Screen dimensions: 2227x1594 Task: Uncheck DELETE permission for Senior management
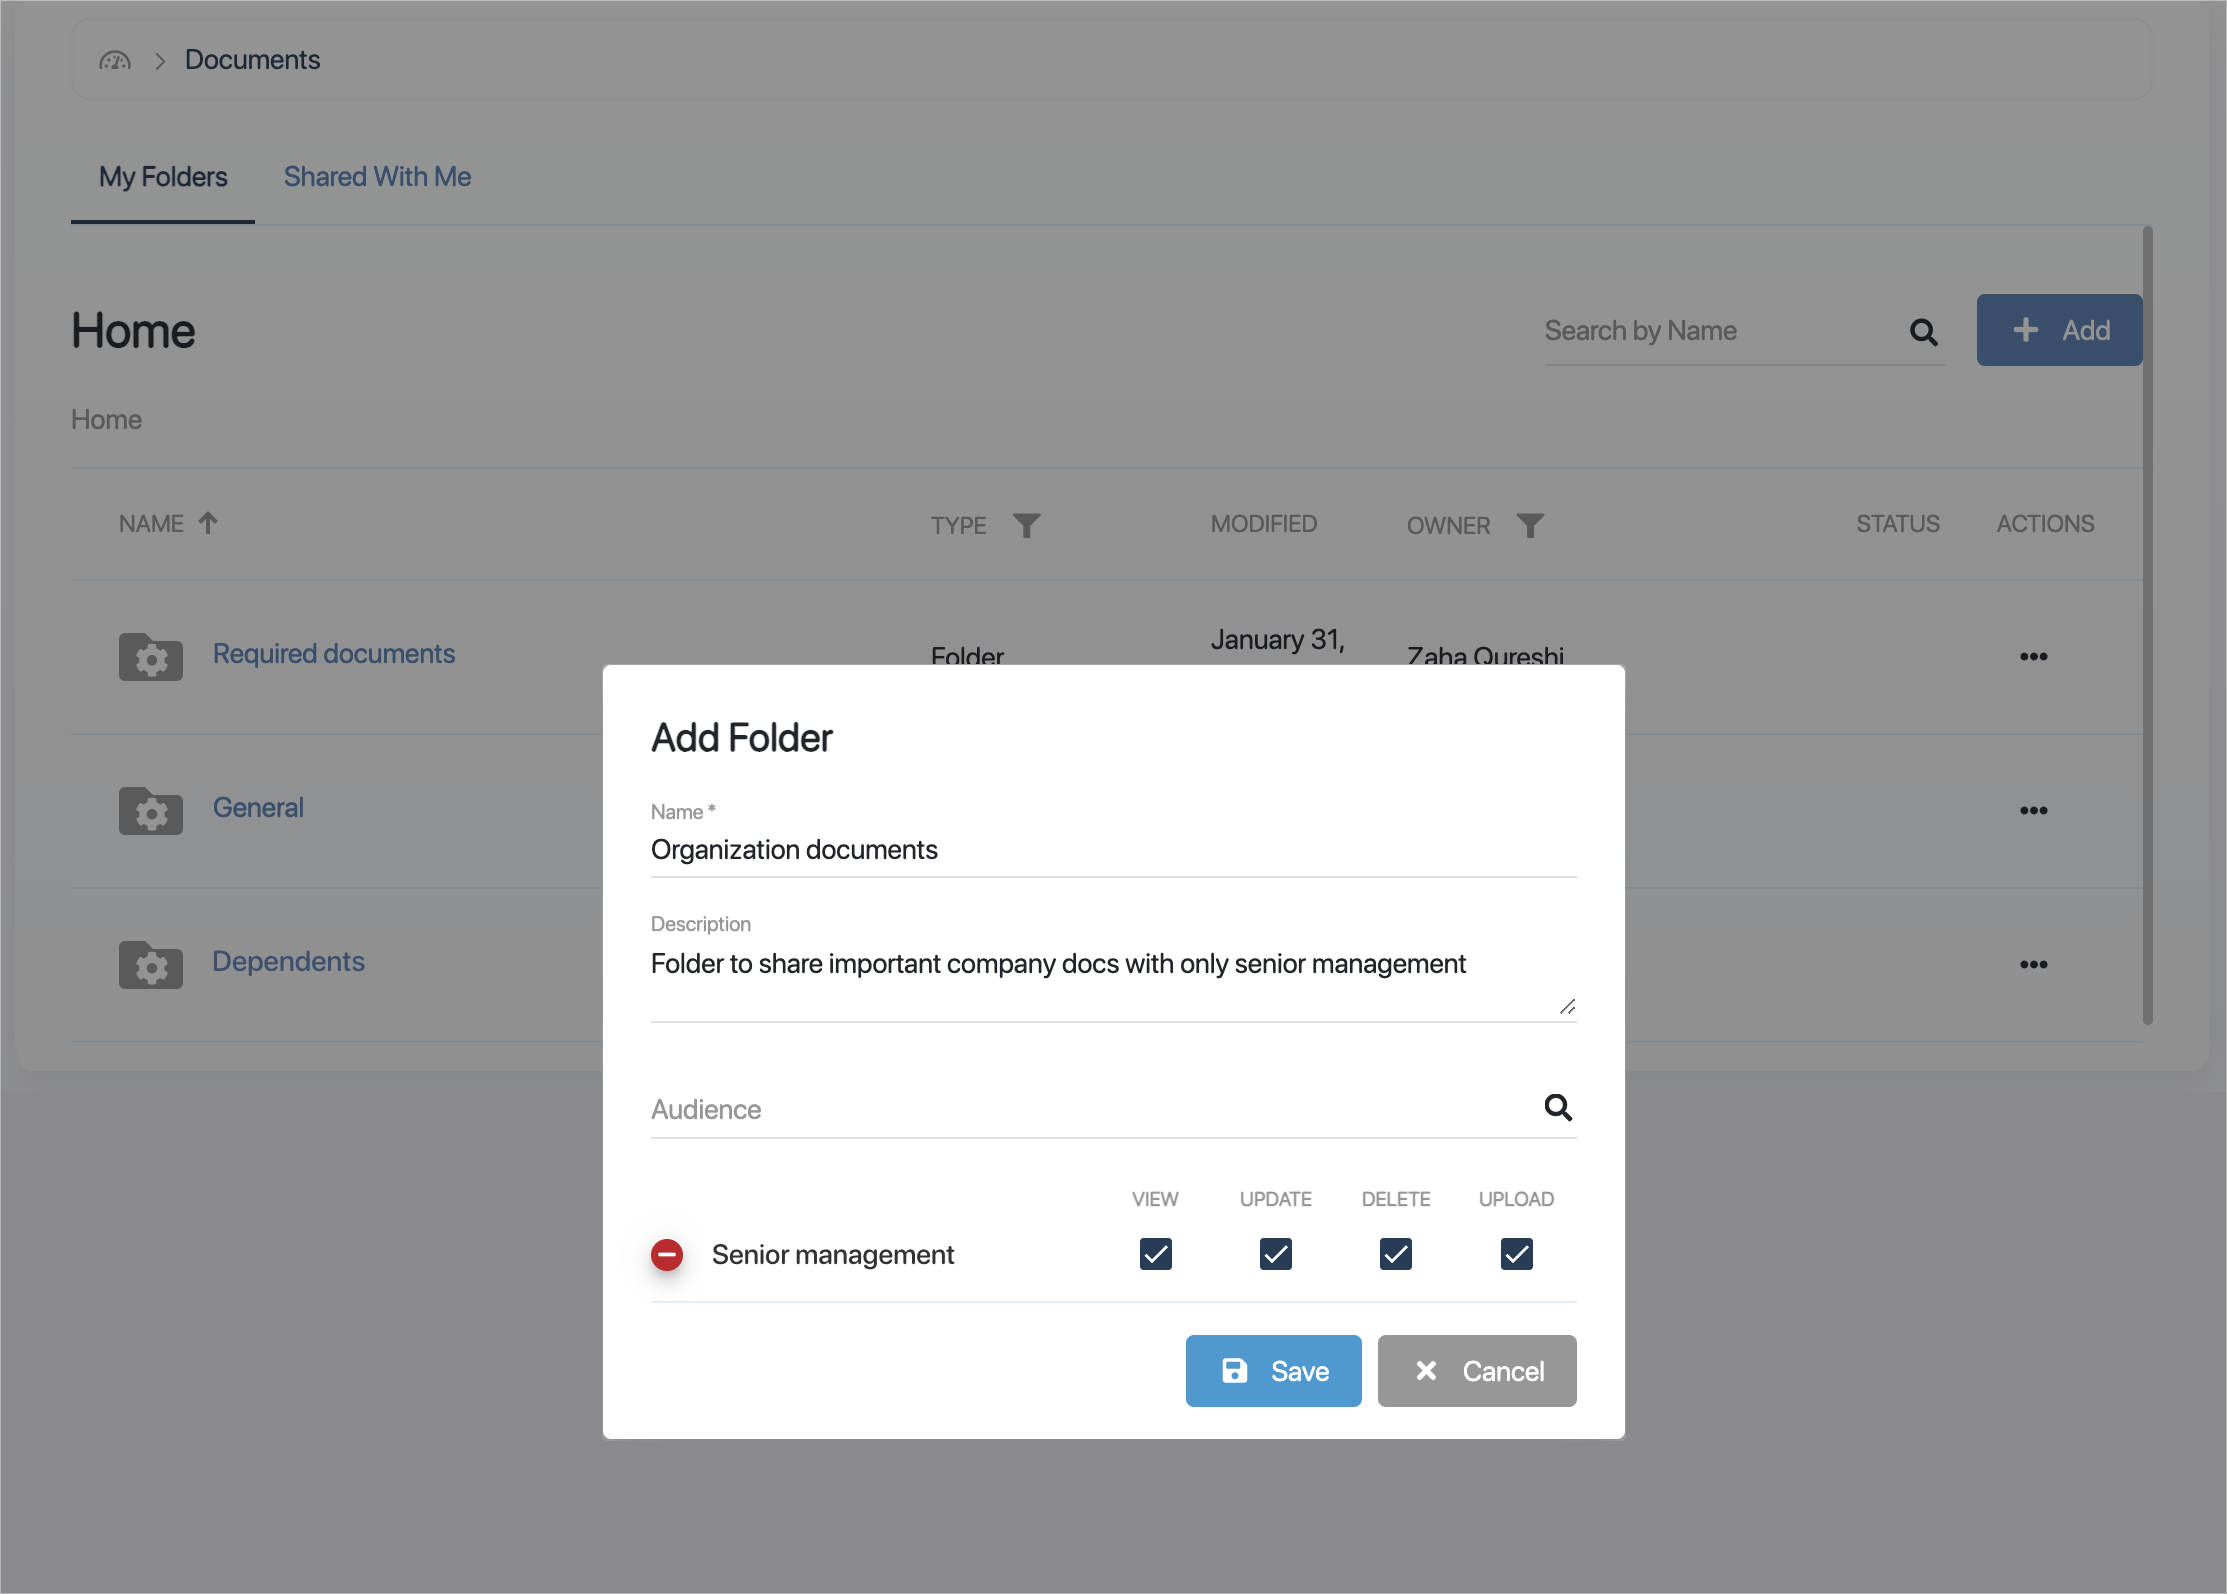click(x=1396, y=1254)
